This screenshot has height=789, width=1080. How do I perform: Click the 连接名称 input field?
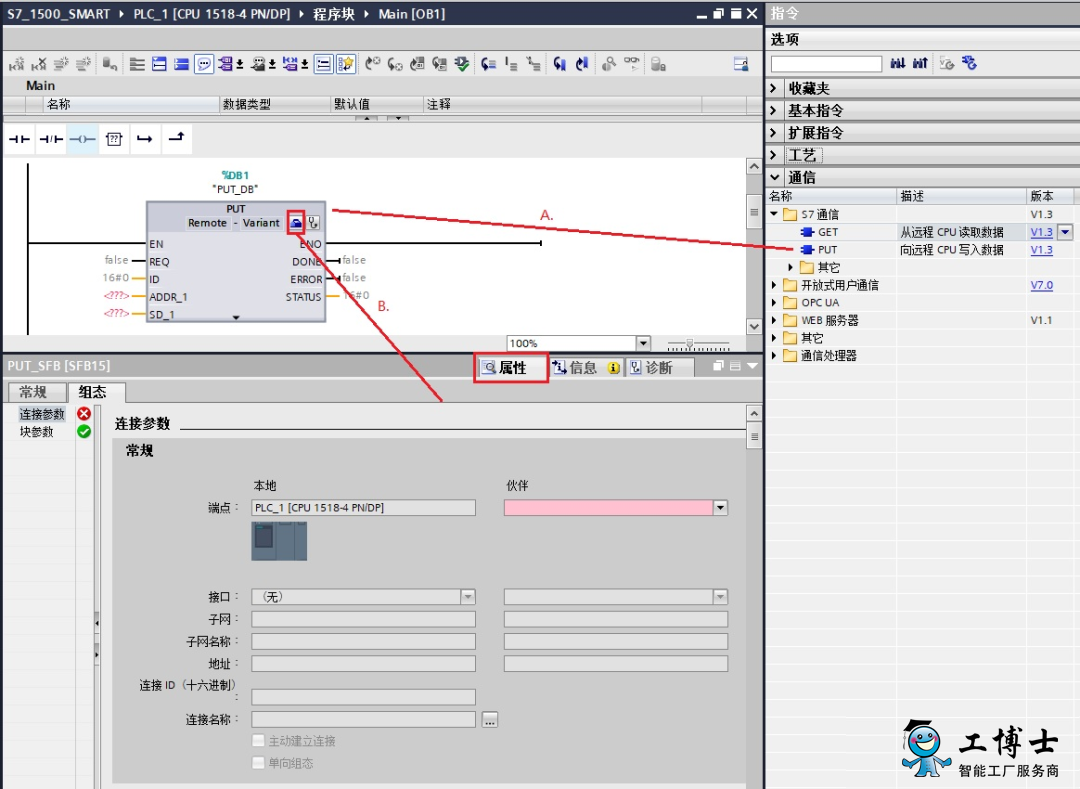(364, 719)
